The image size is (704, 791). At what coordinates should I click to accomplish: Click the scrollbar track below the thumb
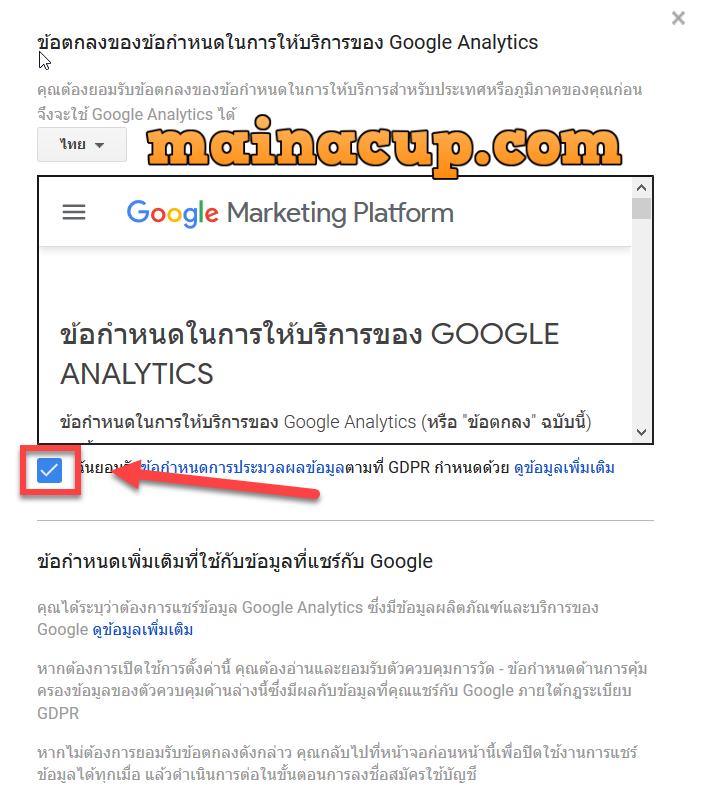(x=641, y=321)
